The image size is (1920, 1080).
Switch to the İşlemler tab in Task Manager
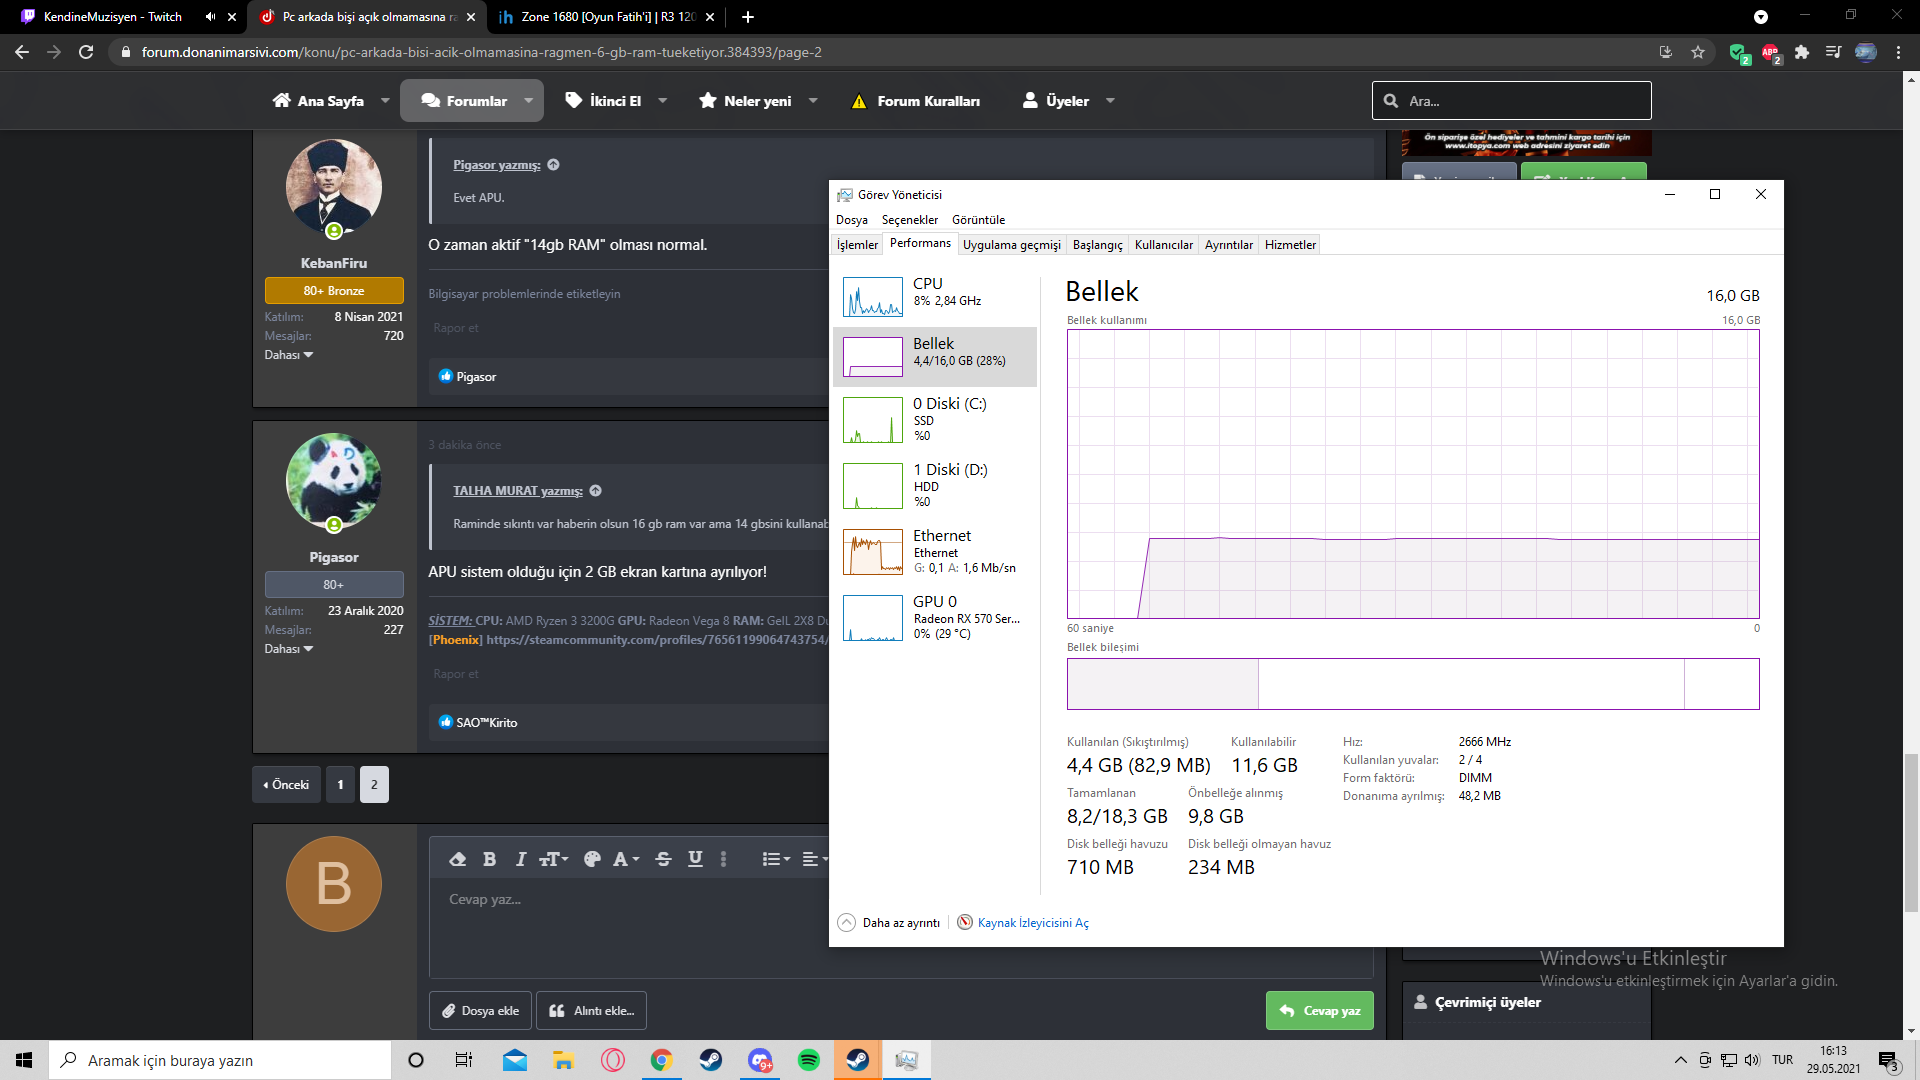coord(857,245)
